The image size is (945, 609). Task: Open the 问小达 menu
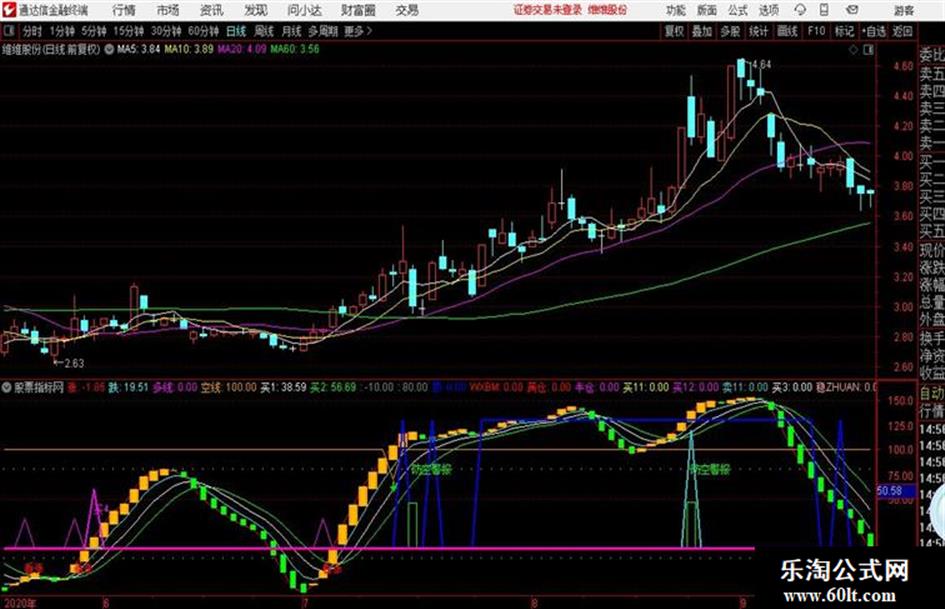pyautogui.click(x=304, y=10)
